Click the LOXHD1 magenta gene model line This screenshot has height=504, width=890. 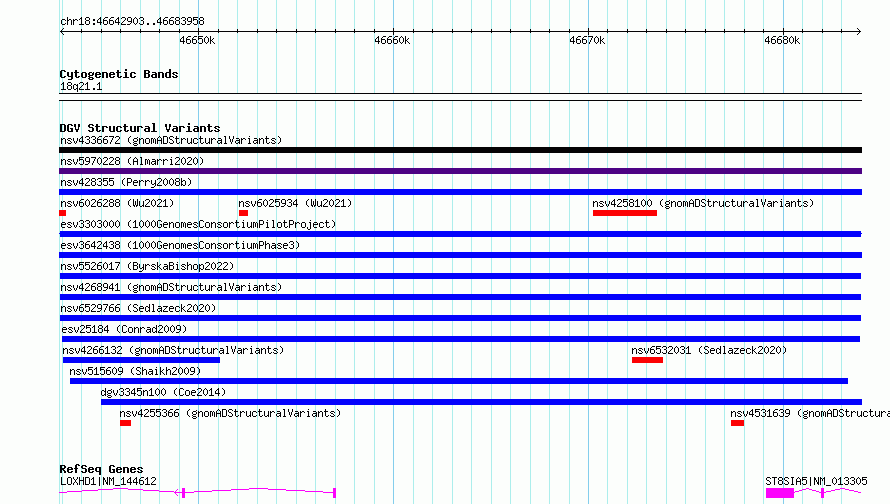tap(198, 491)
